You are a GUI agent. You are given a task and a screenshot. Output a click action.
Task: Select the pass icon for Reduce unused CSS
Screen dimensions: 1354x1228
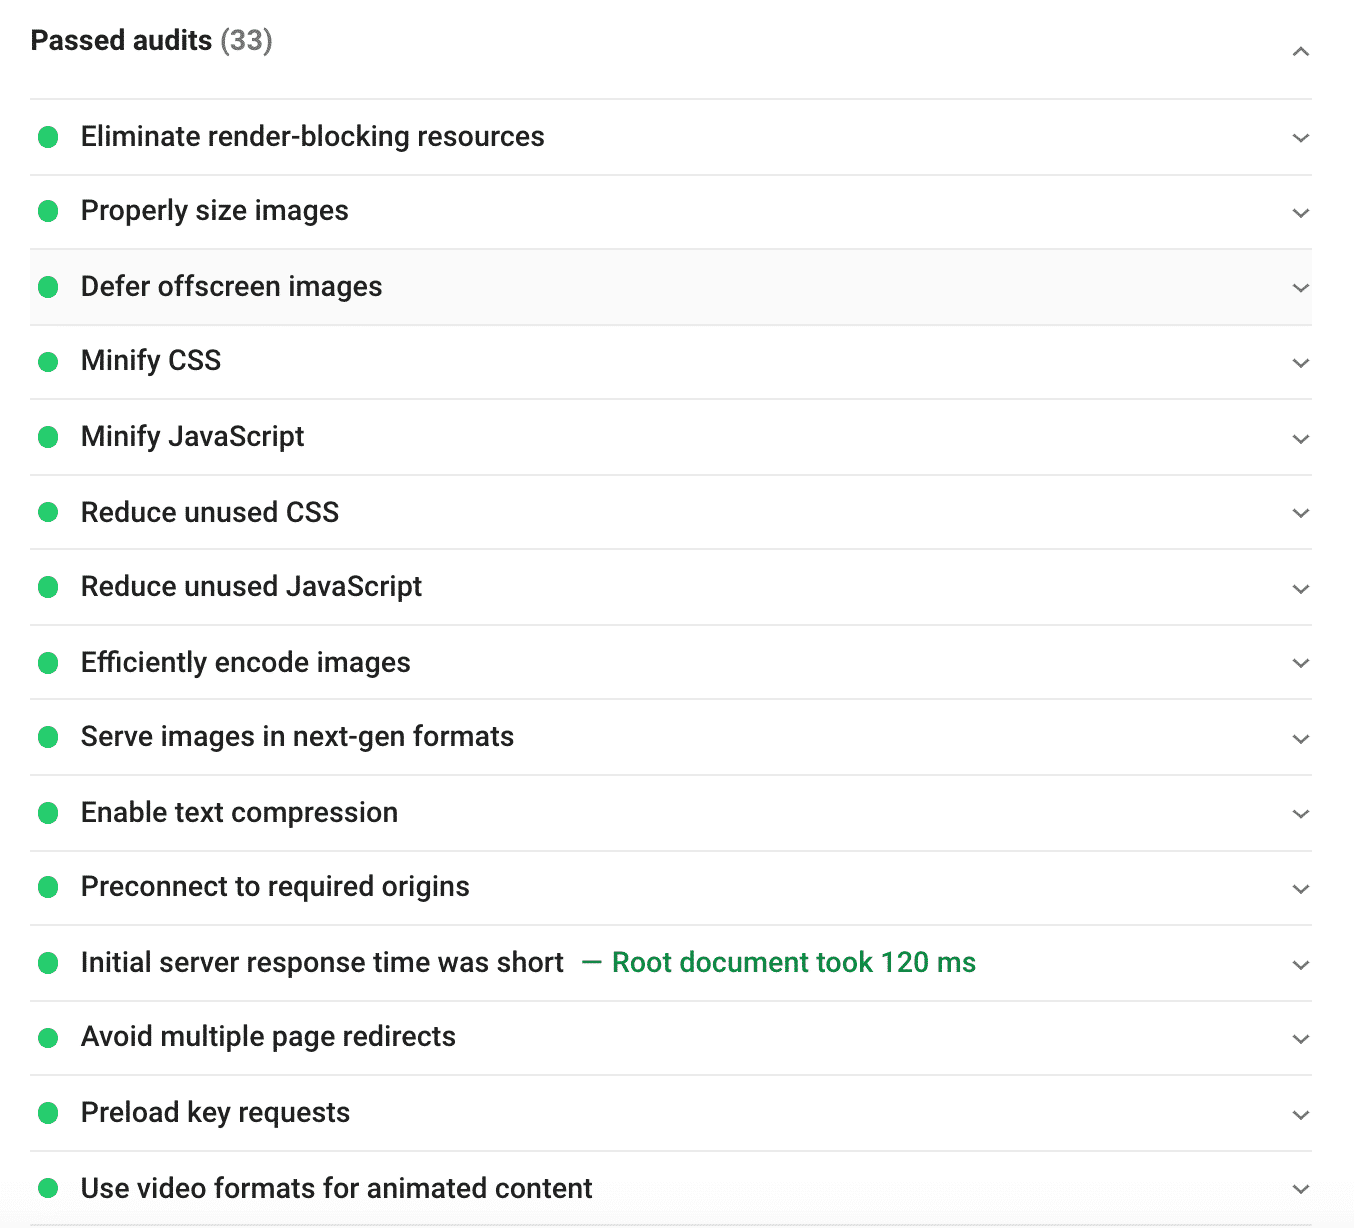(x=48, y=512)
